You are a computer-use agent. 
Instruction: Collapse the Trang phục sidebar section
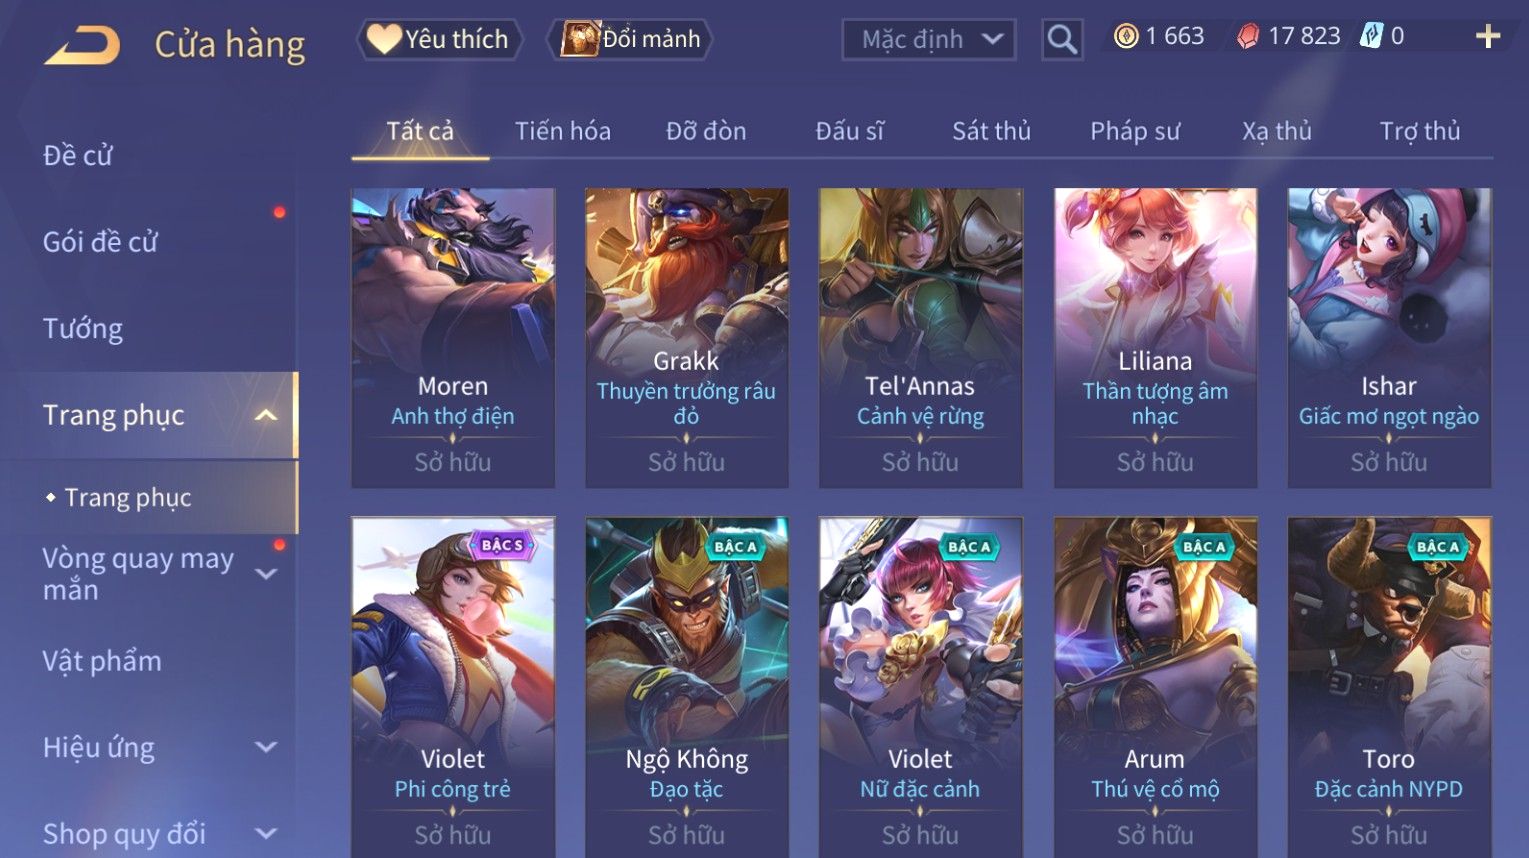click(266, 415)
